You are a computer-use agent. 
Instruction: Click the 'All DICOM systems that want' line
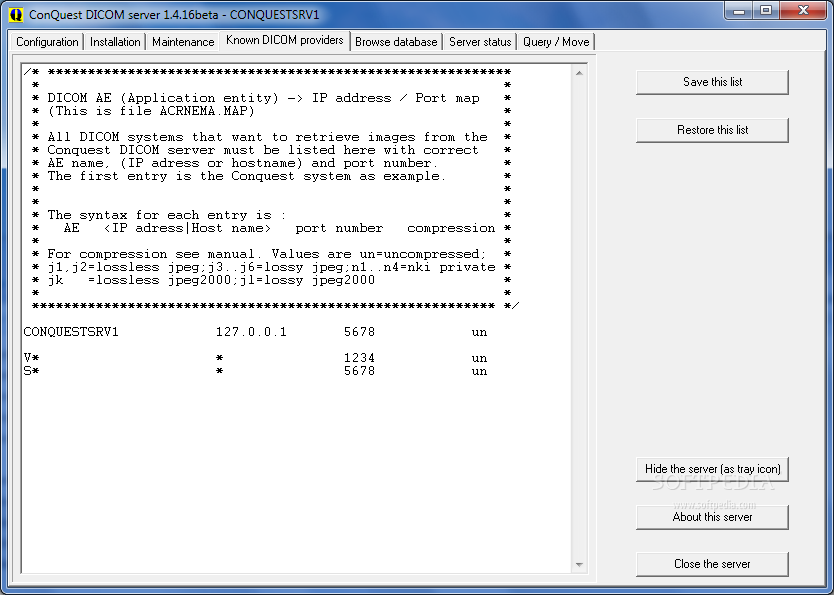coord(268,137)
